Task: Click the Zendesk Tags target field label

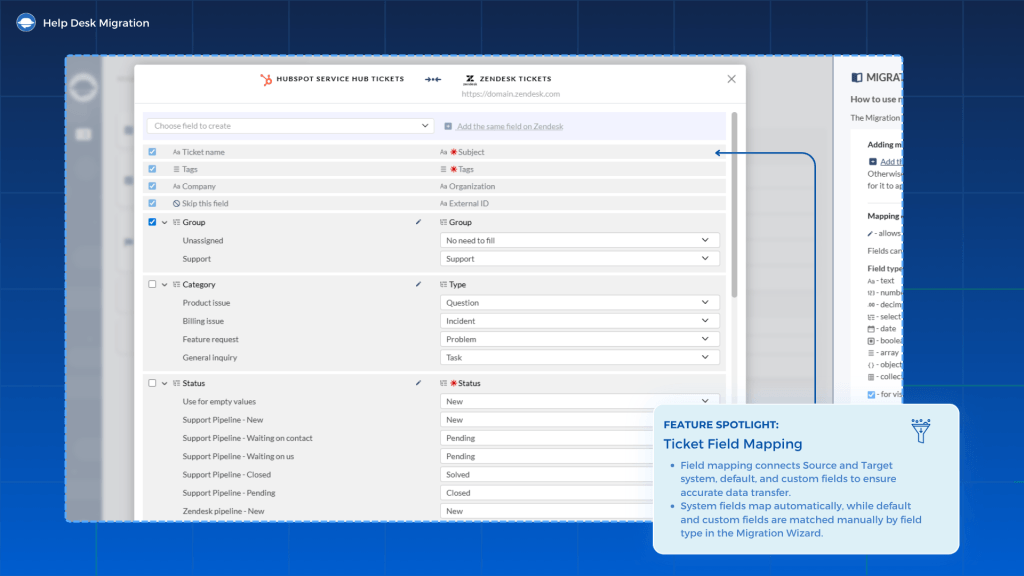Action: click(x=466, y=169)
